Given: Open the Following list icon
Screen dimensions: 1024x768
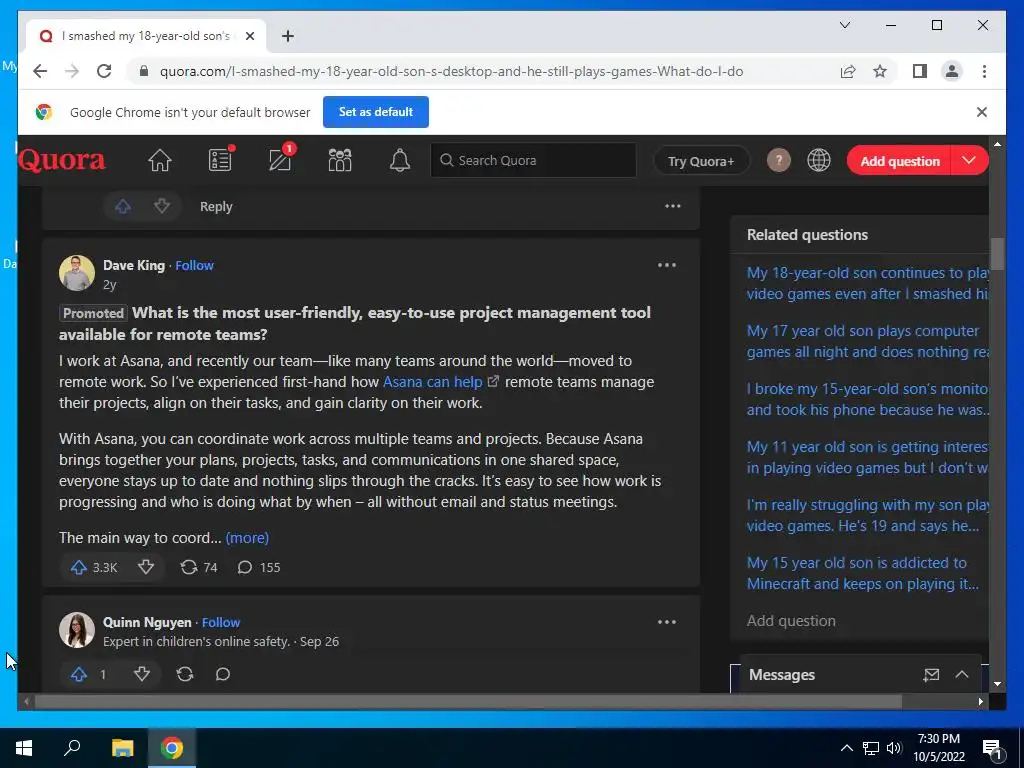Looking at the screenshot, I should [x=221, y=160].
